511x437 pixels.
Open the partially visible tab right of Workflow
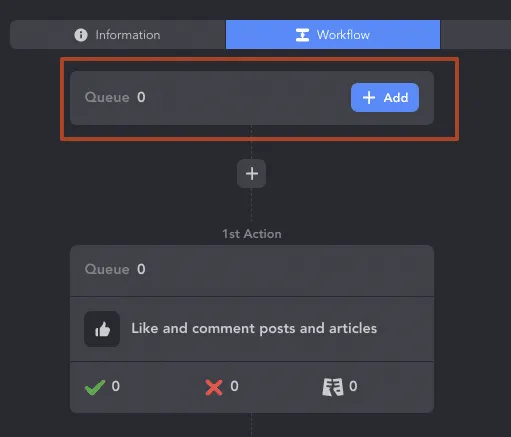coord(476,35)
